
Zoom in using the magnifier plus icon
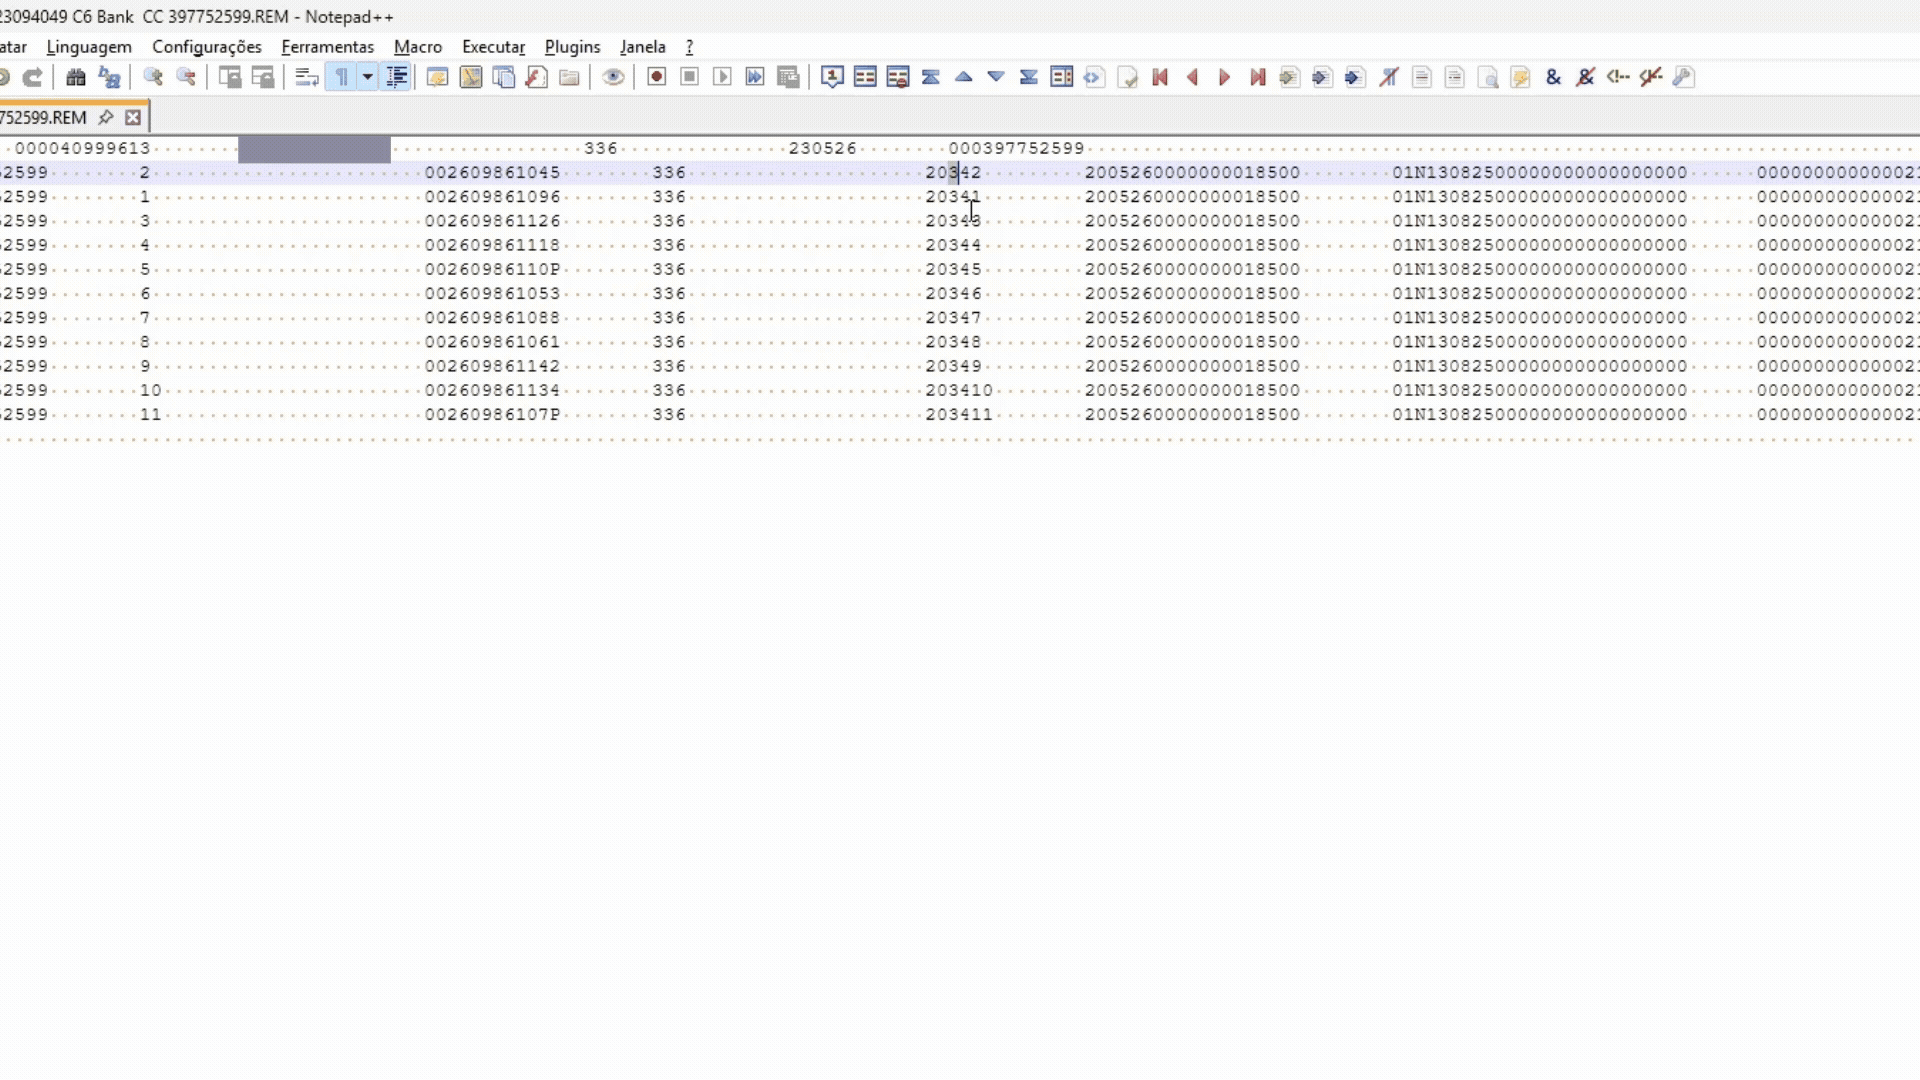pos(153,77)
